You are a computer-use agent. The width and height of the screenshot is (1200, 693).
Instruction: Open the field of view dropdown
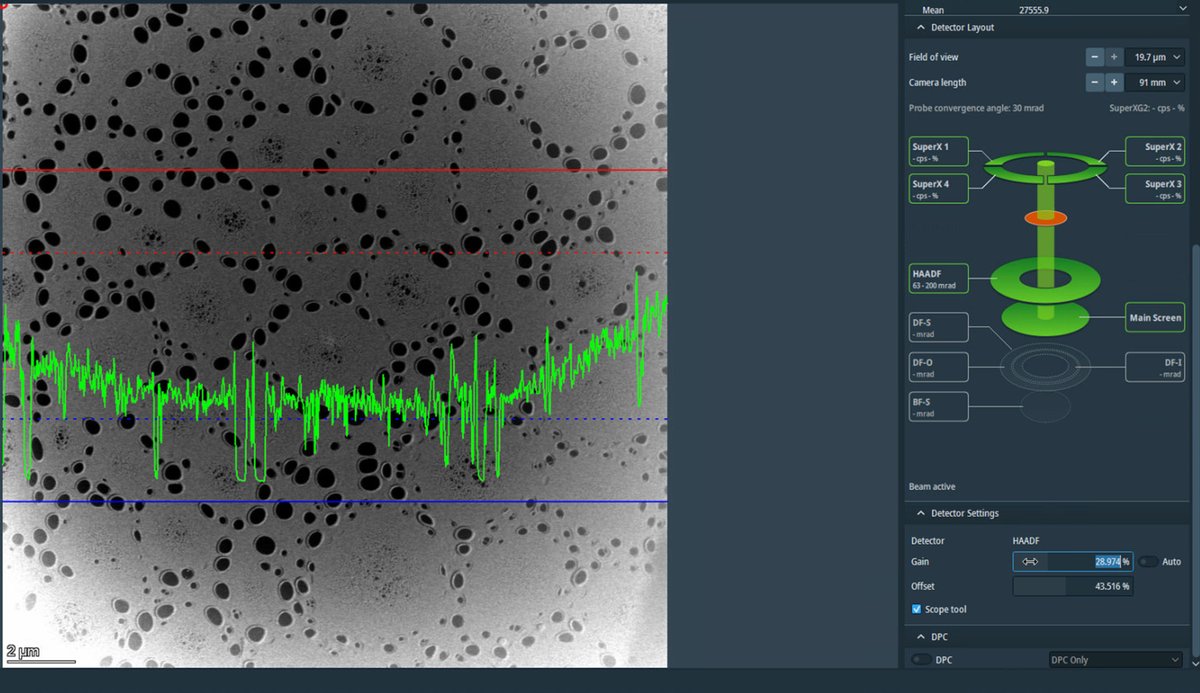[1153, 57]
